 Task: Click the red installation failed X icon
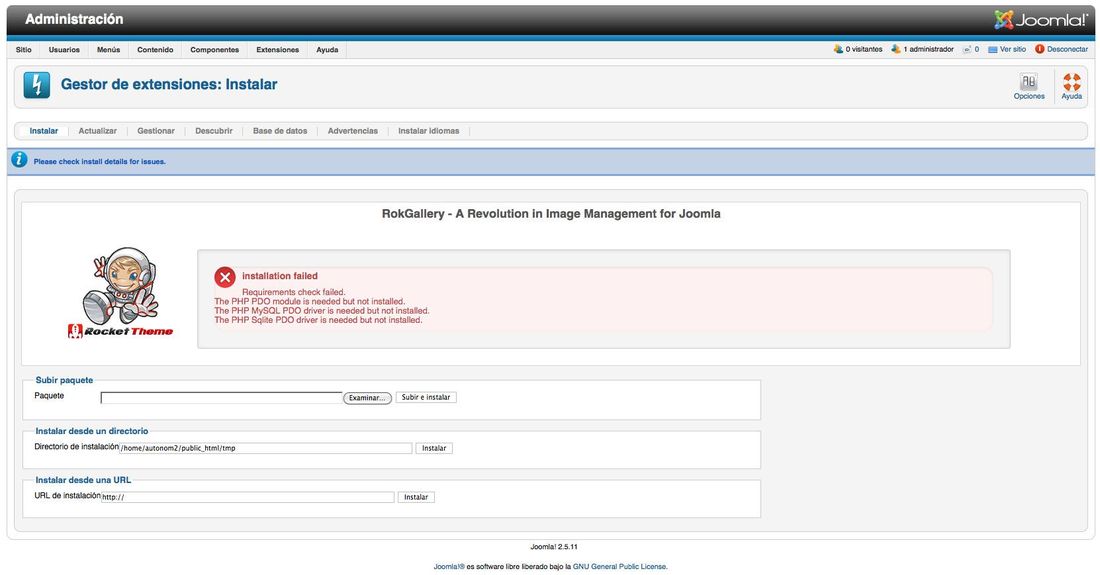tap(224, 278)
